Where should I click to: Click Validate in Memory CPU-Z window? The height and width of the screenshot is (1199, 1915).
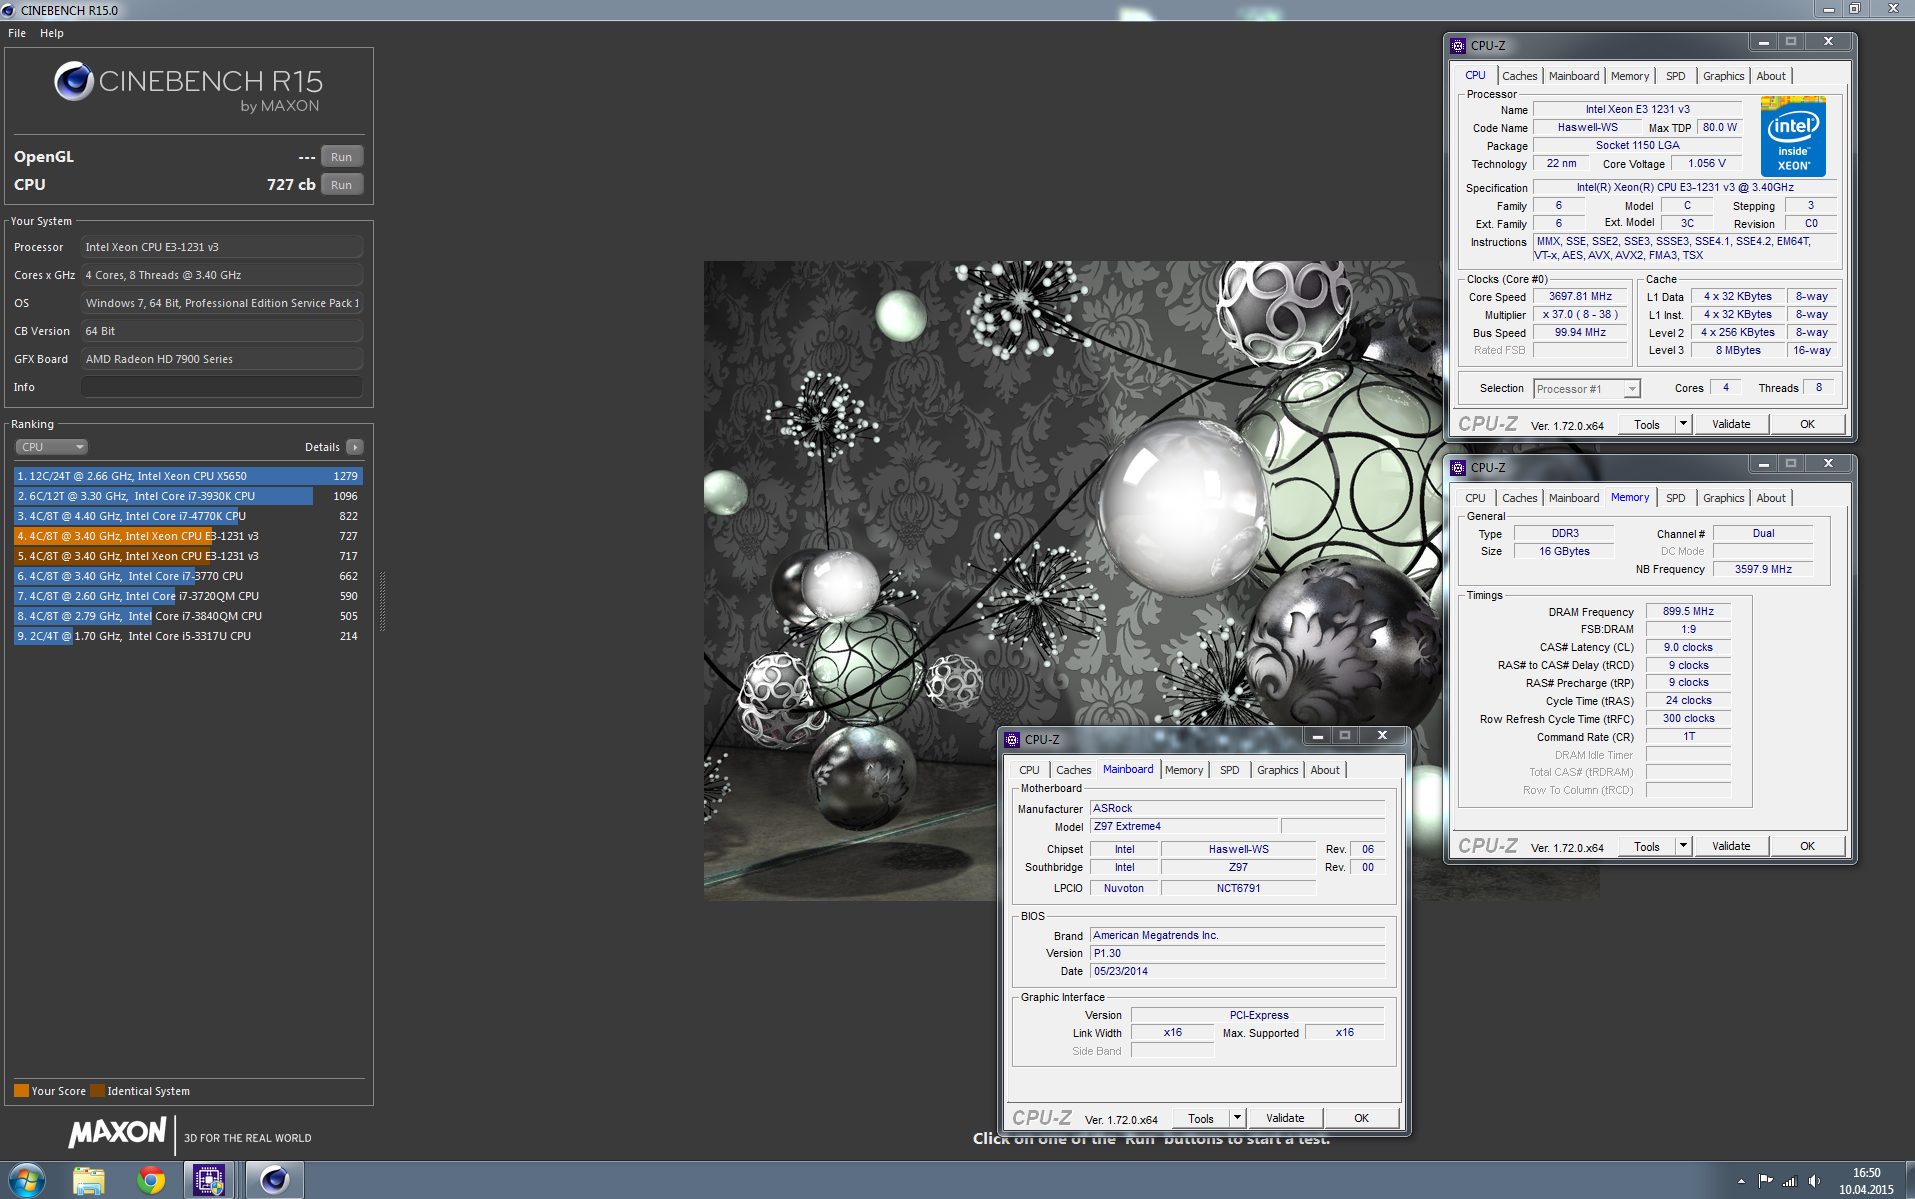tap(1730, 846)
